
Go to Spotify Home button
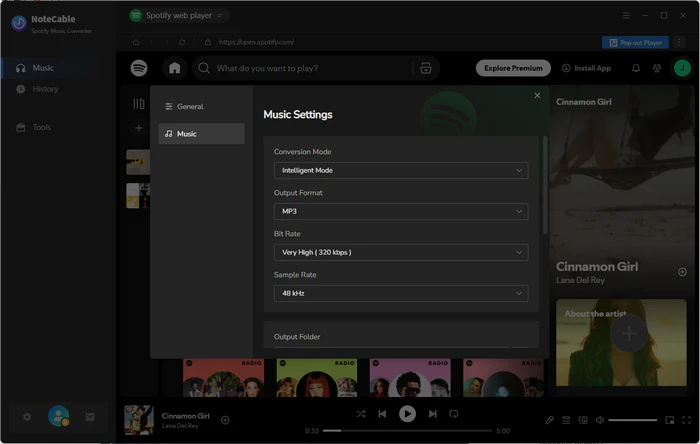[x=175, y=68]
